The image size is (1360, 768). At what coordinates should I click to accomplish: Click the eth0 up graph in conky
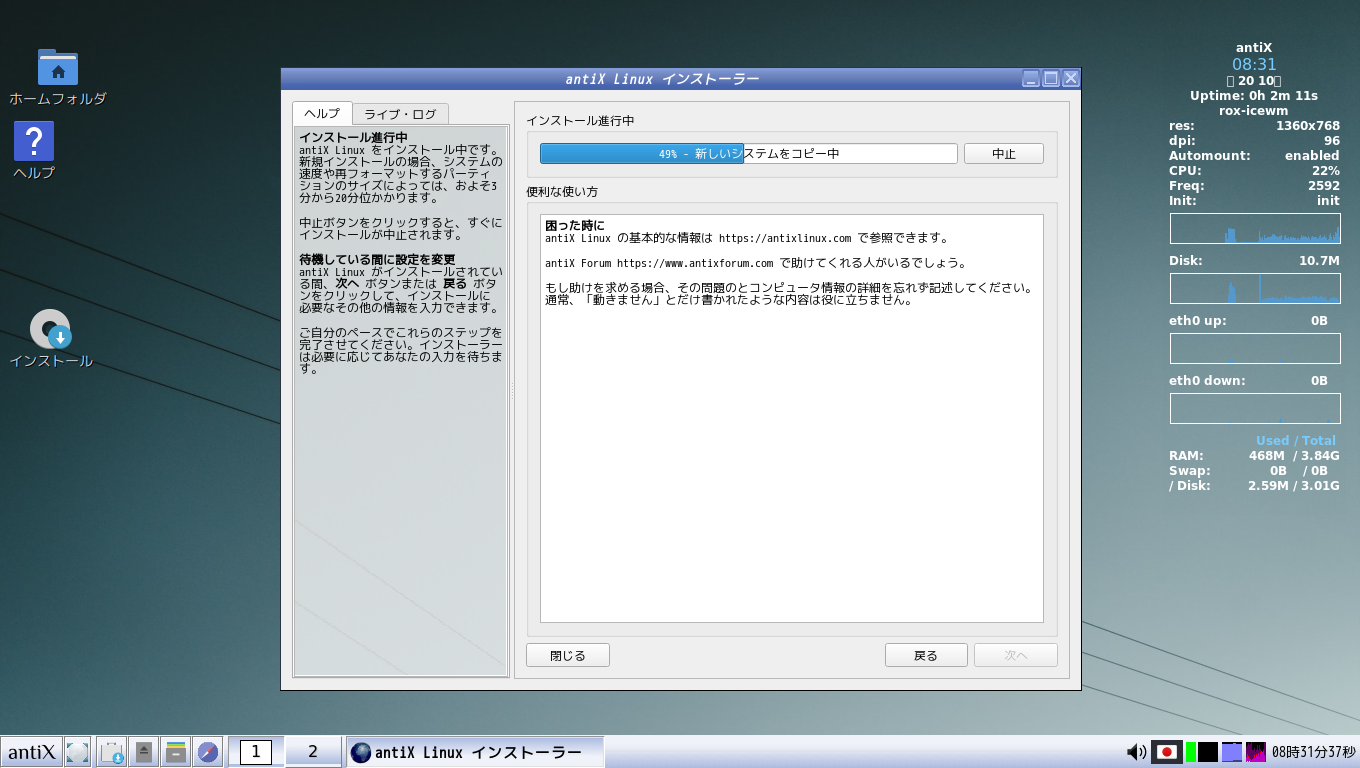(x=1255, y=349)
